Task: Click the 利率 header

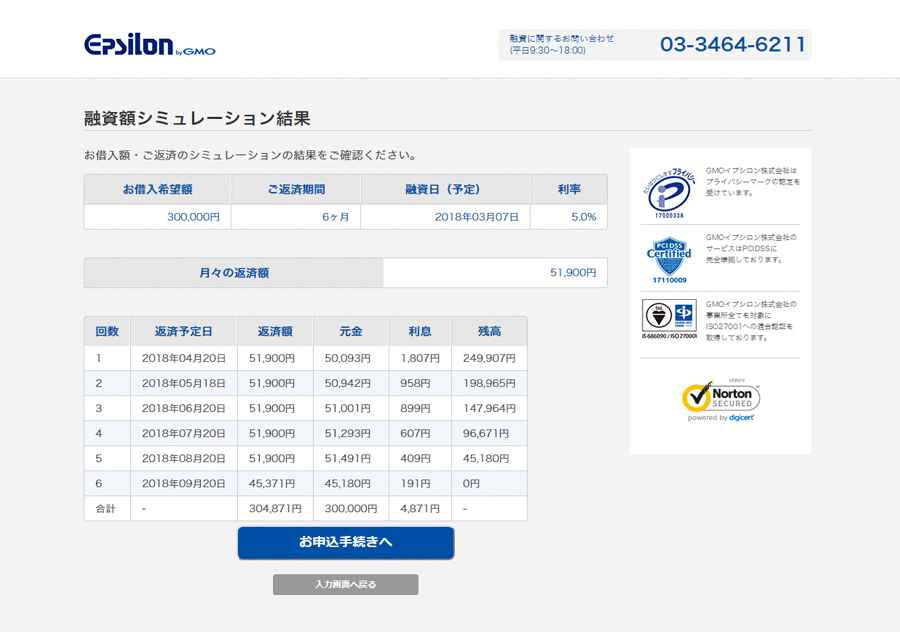Action: 569,189
